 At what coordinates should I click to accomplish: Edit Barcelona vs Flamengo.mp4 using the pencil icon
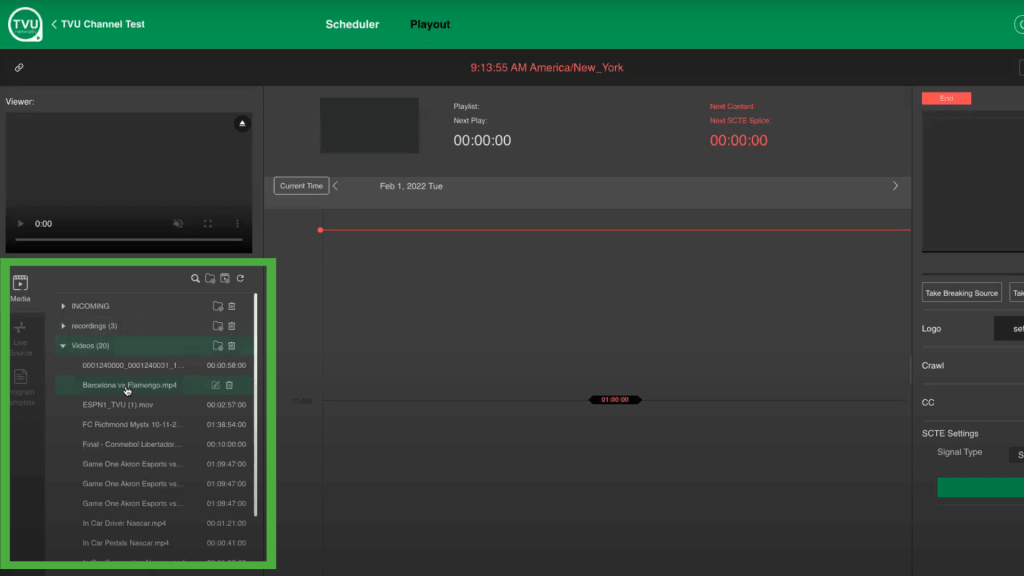point(215,385)
